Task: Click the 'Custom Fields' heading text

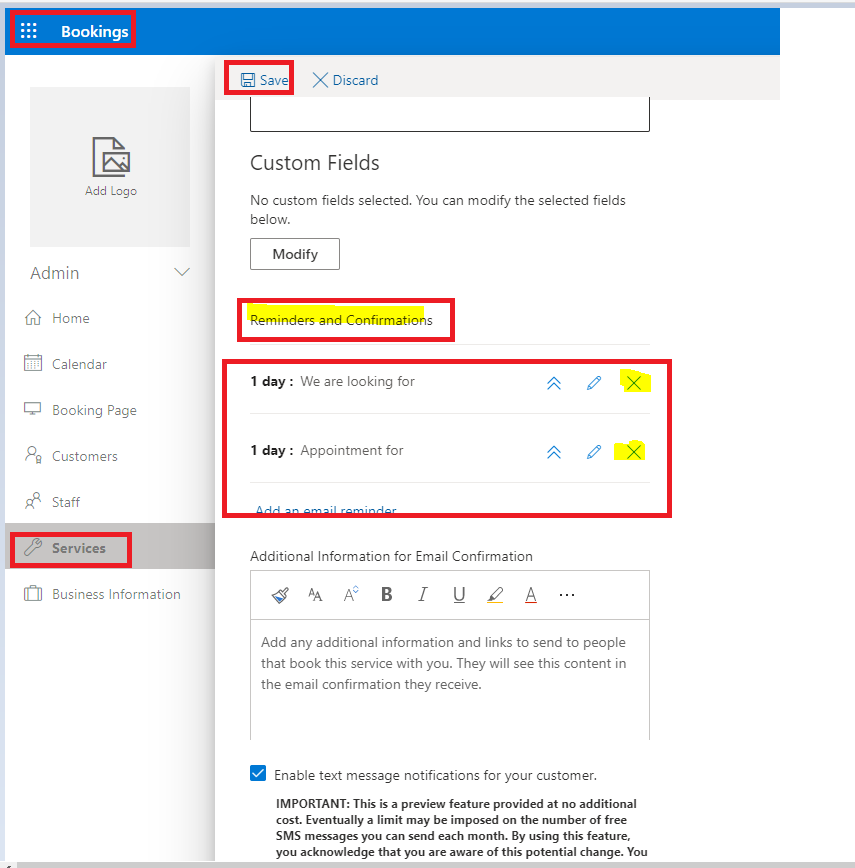Action: pyautogui.click(x=315, y=163)
